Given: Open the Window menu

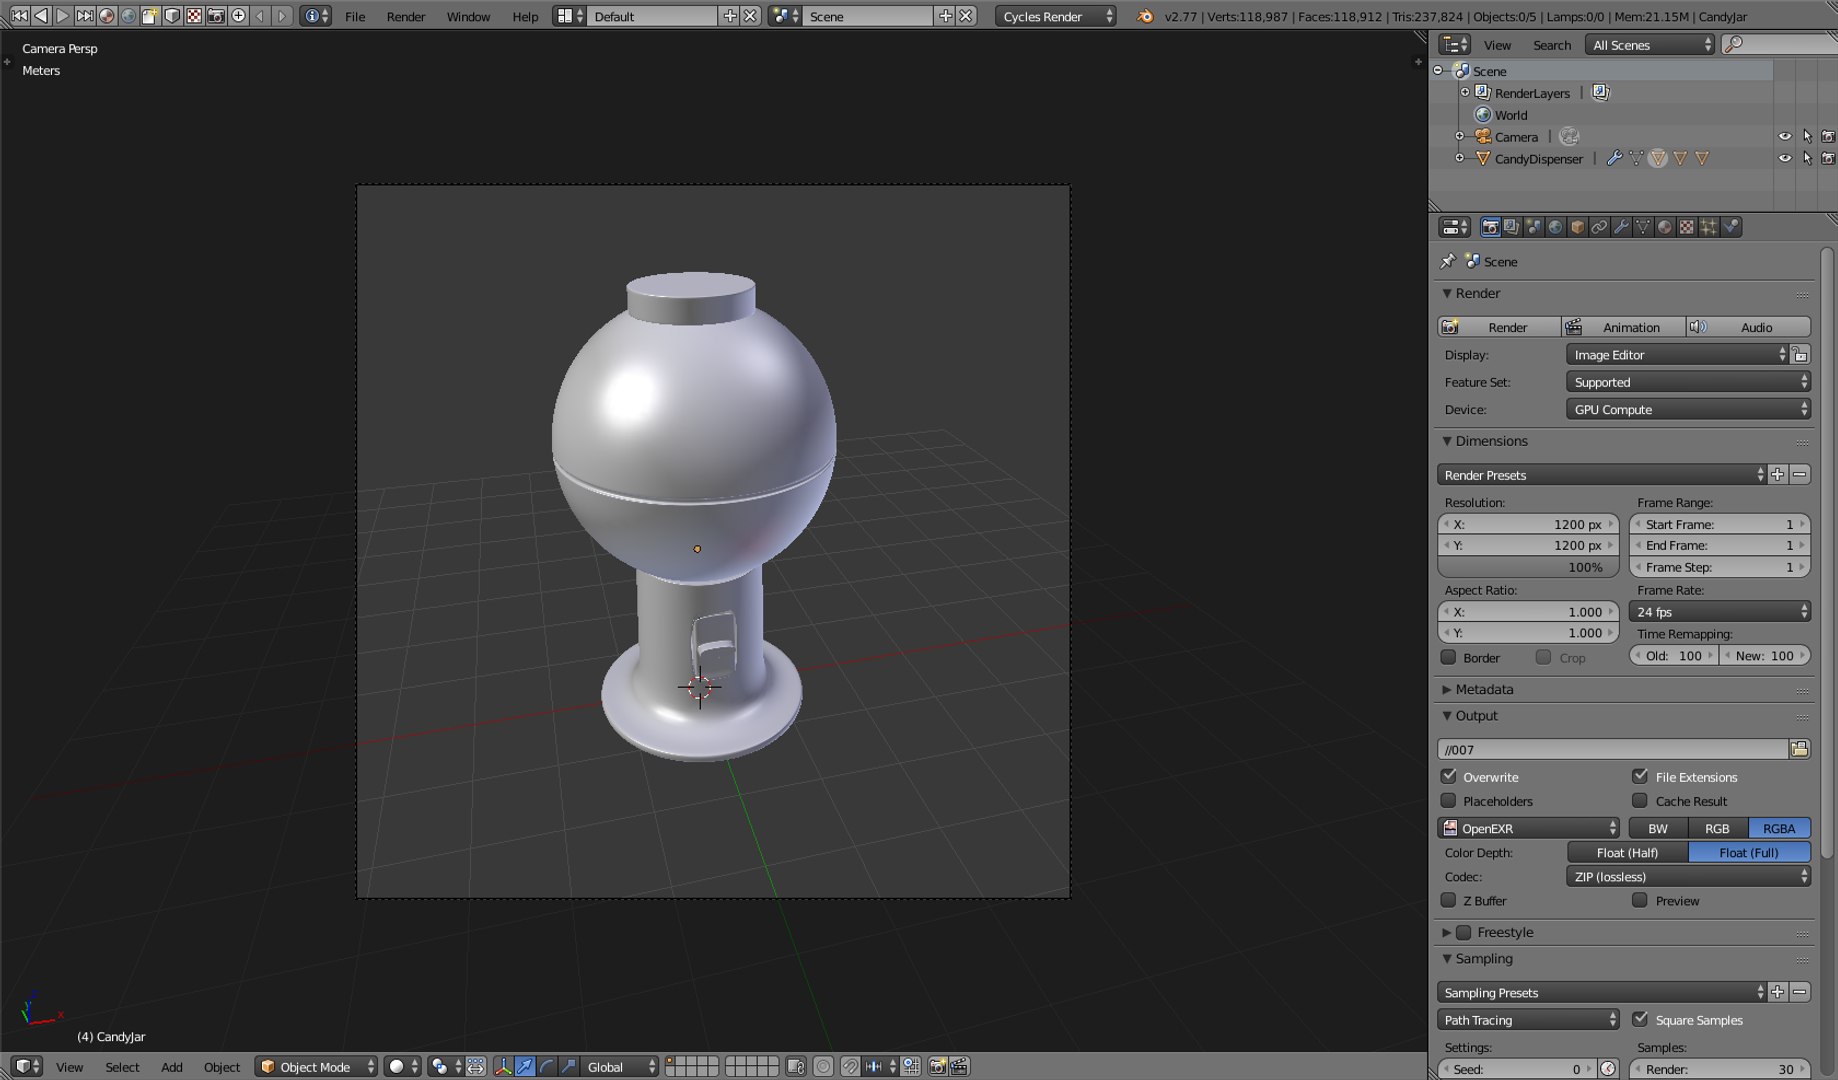Looking at the screenshot, I should 468,16.
